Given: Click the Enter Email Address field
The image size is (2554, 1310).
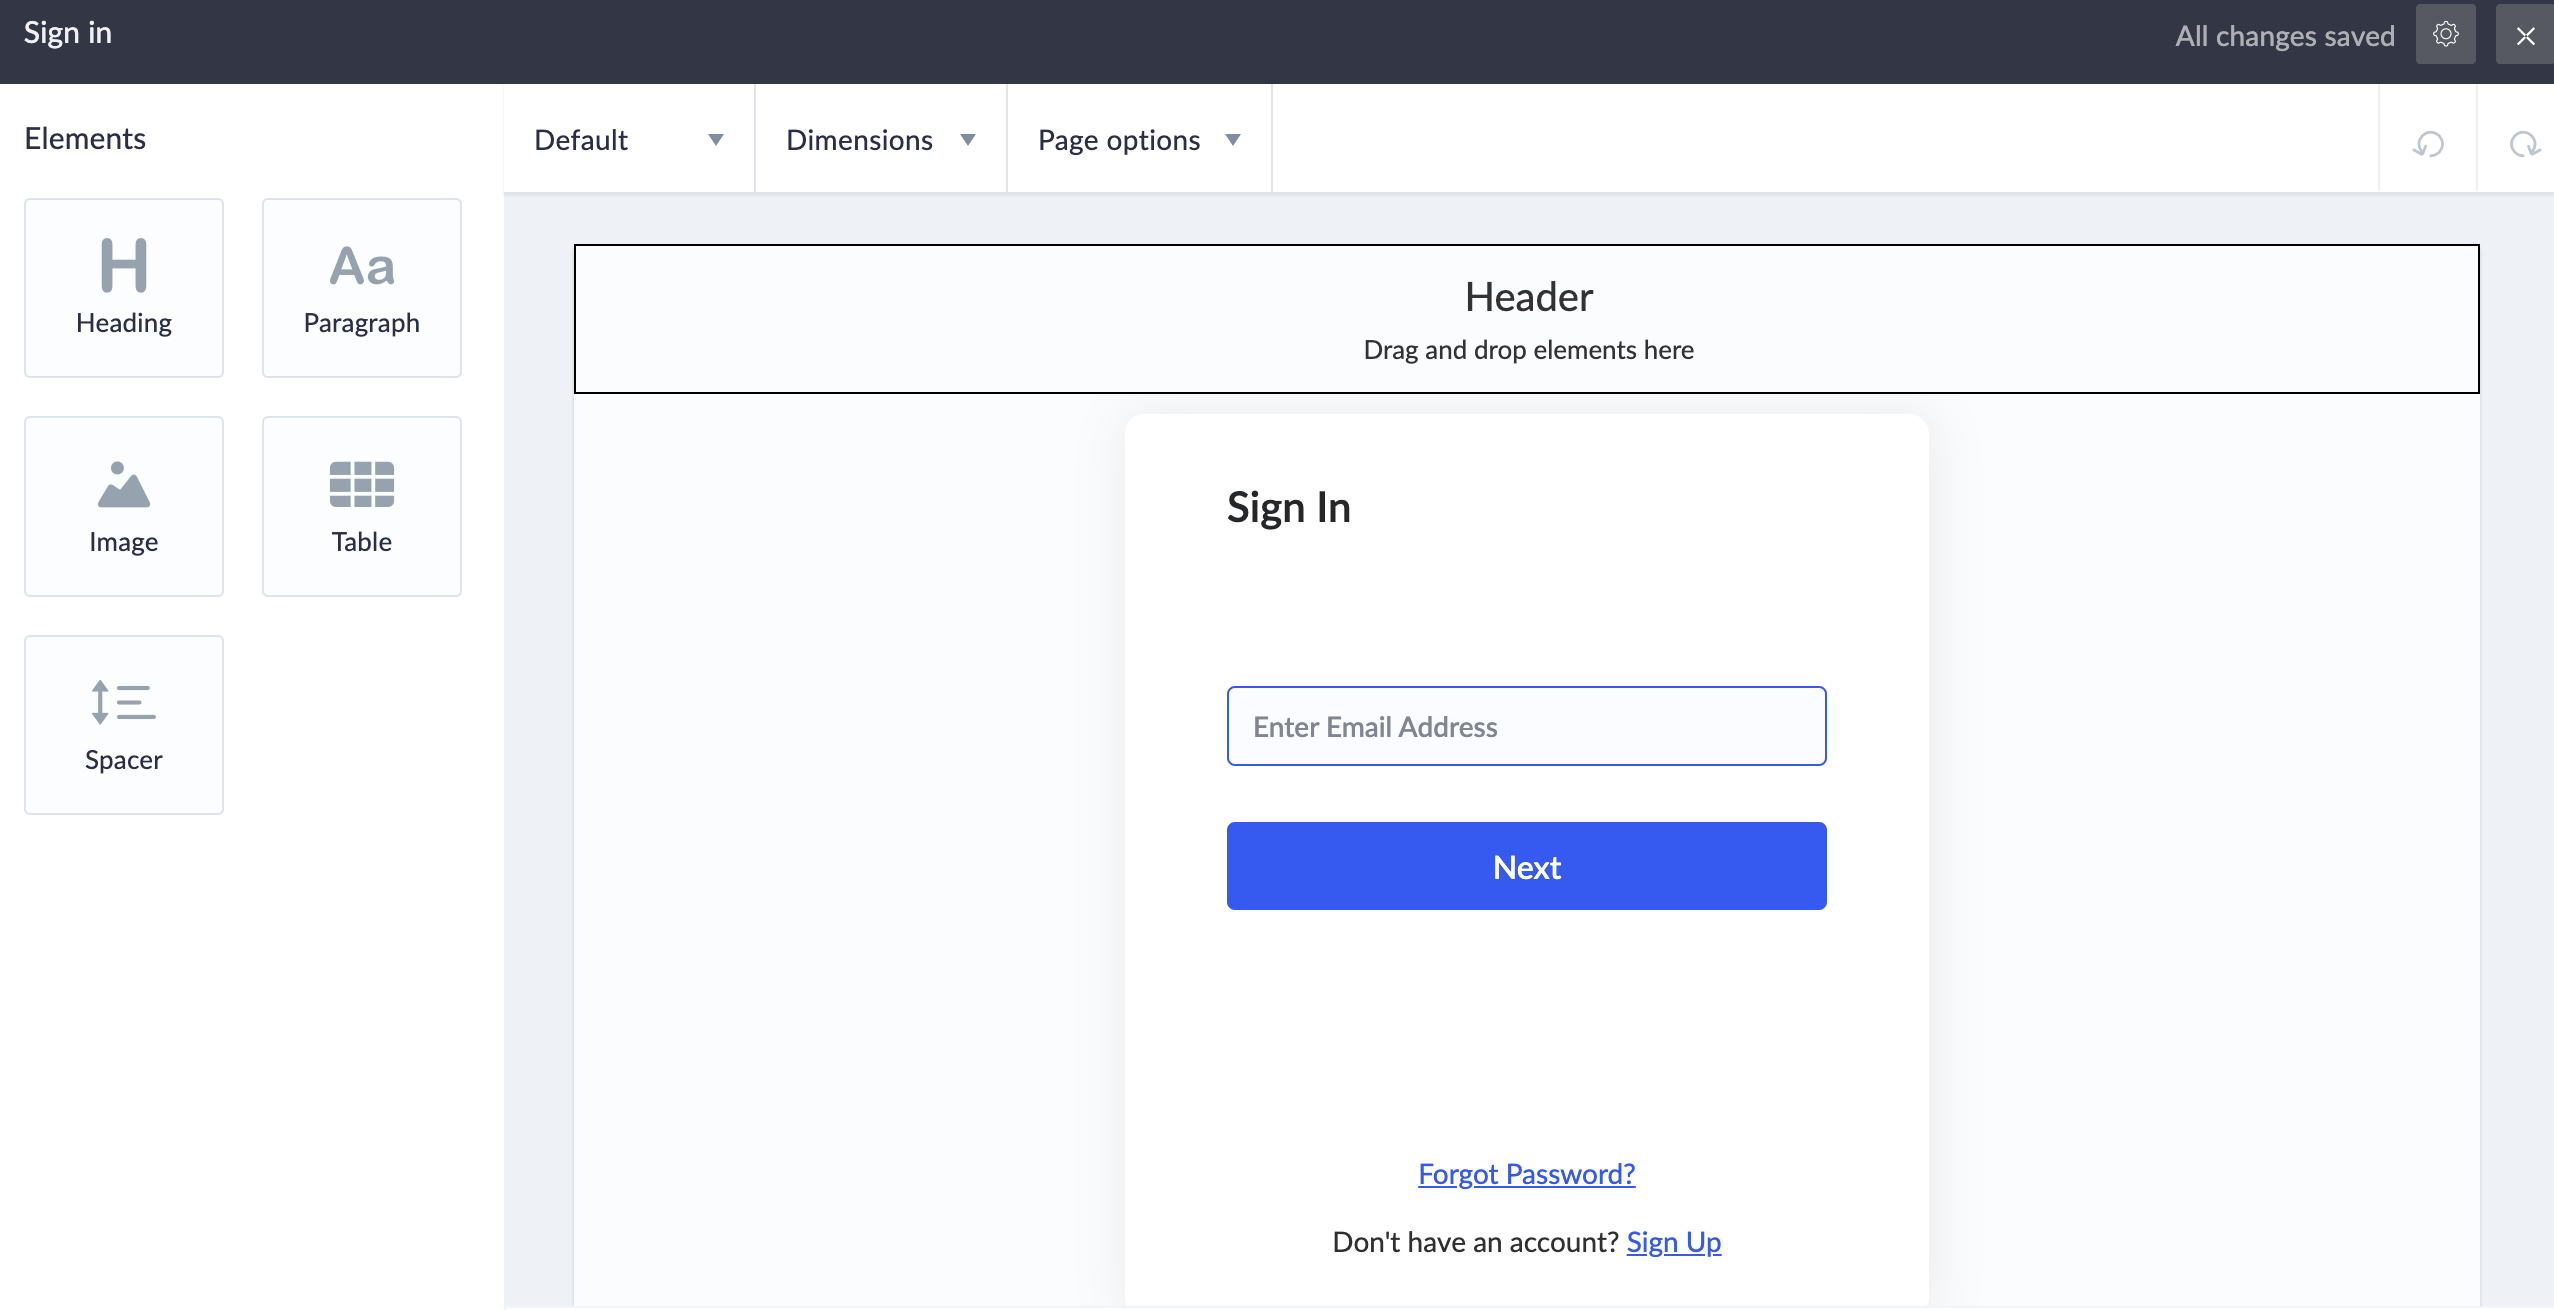Looking at the screenshot, I should click(1525, 726).
